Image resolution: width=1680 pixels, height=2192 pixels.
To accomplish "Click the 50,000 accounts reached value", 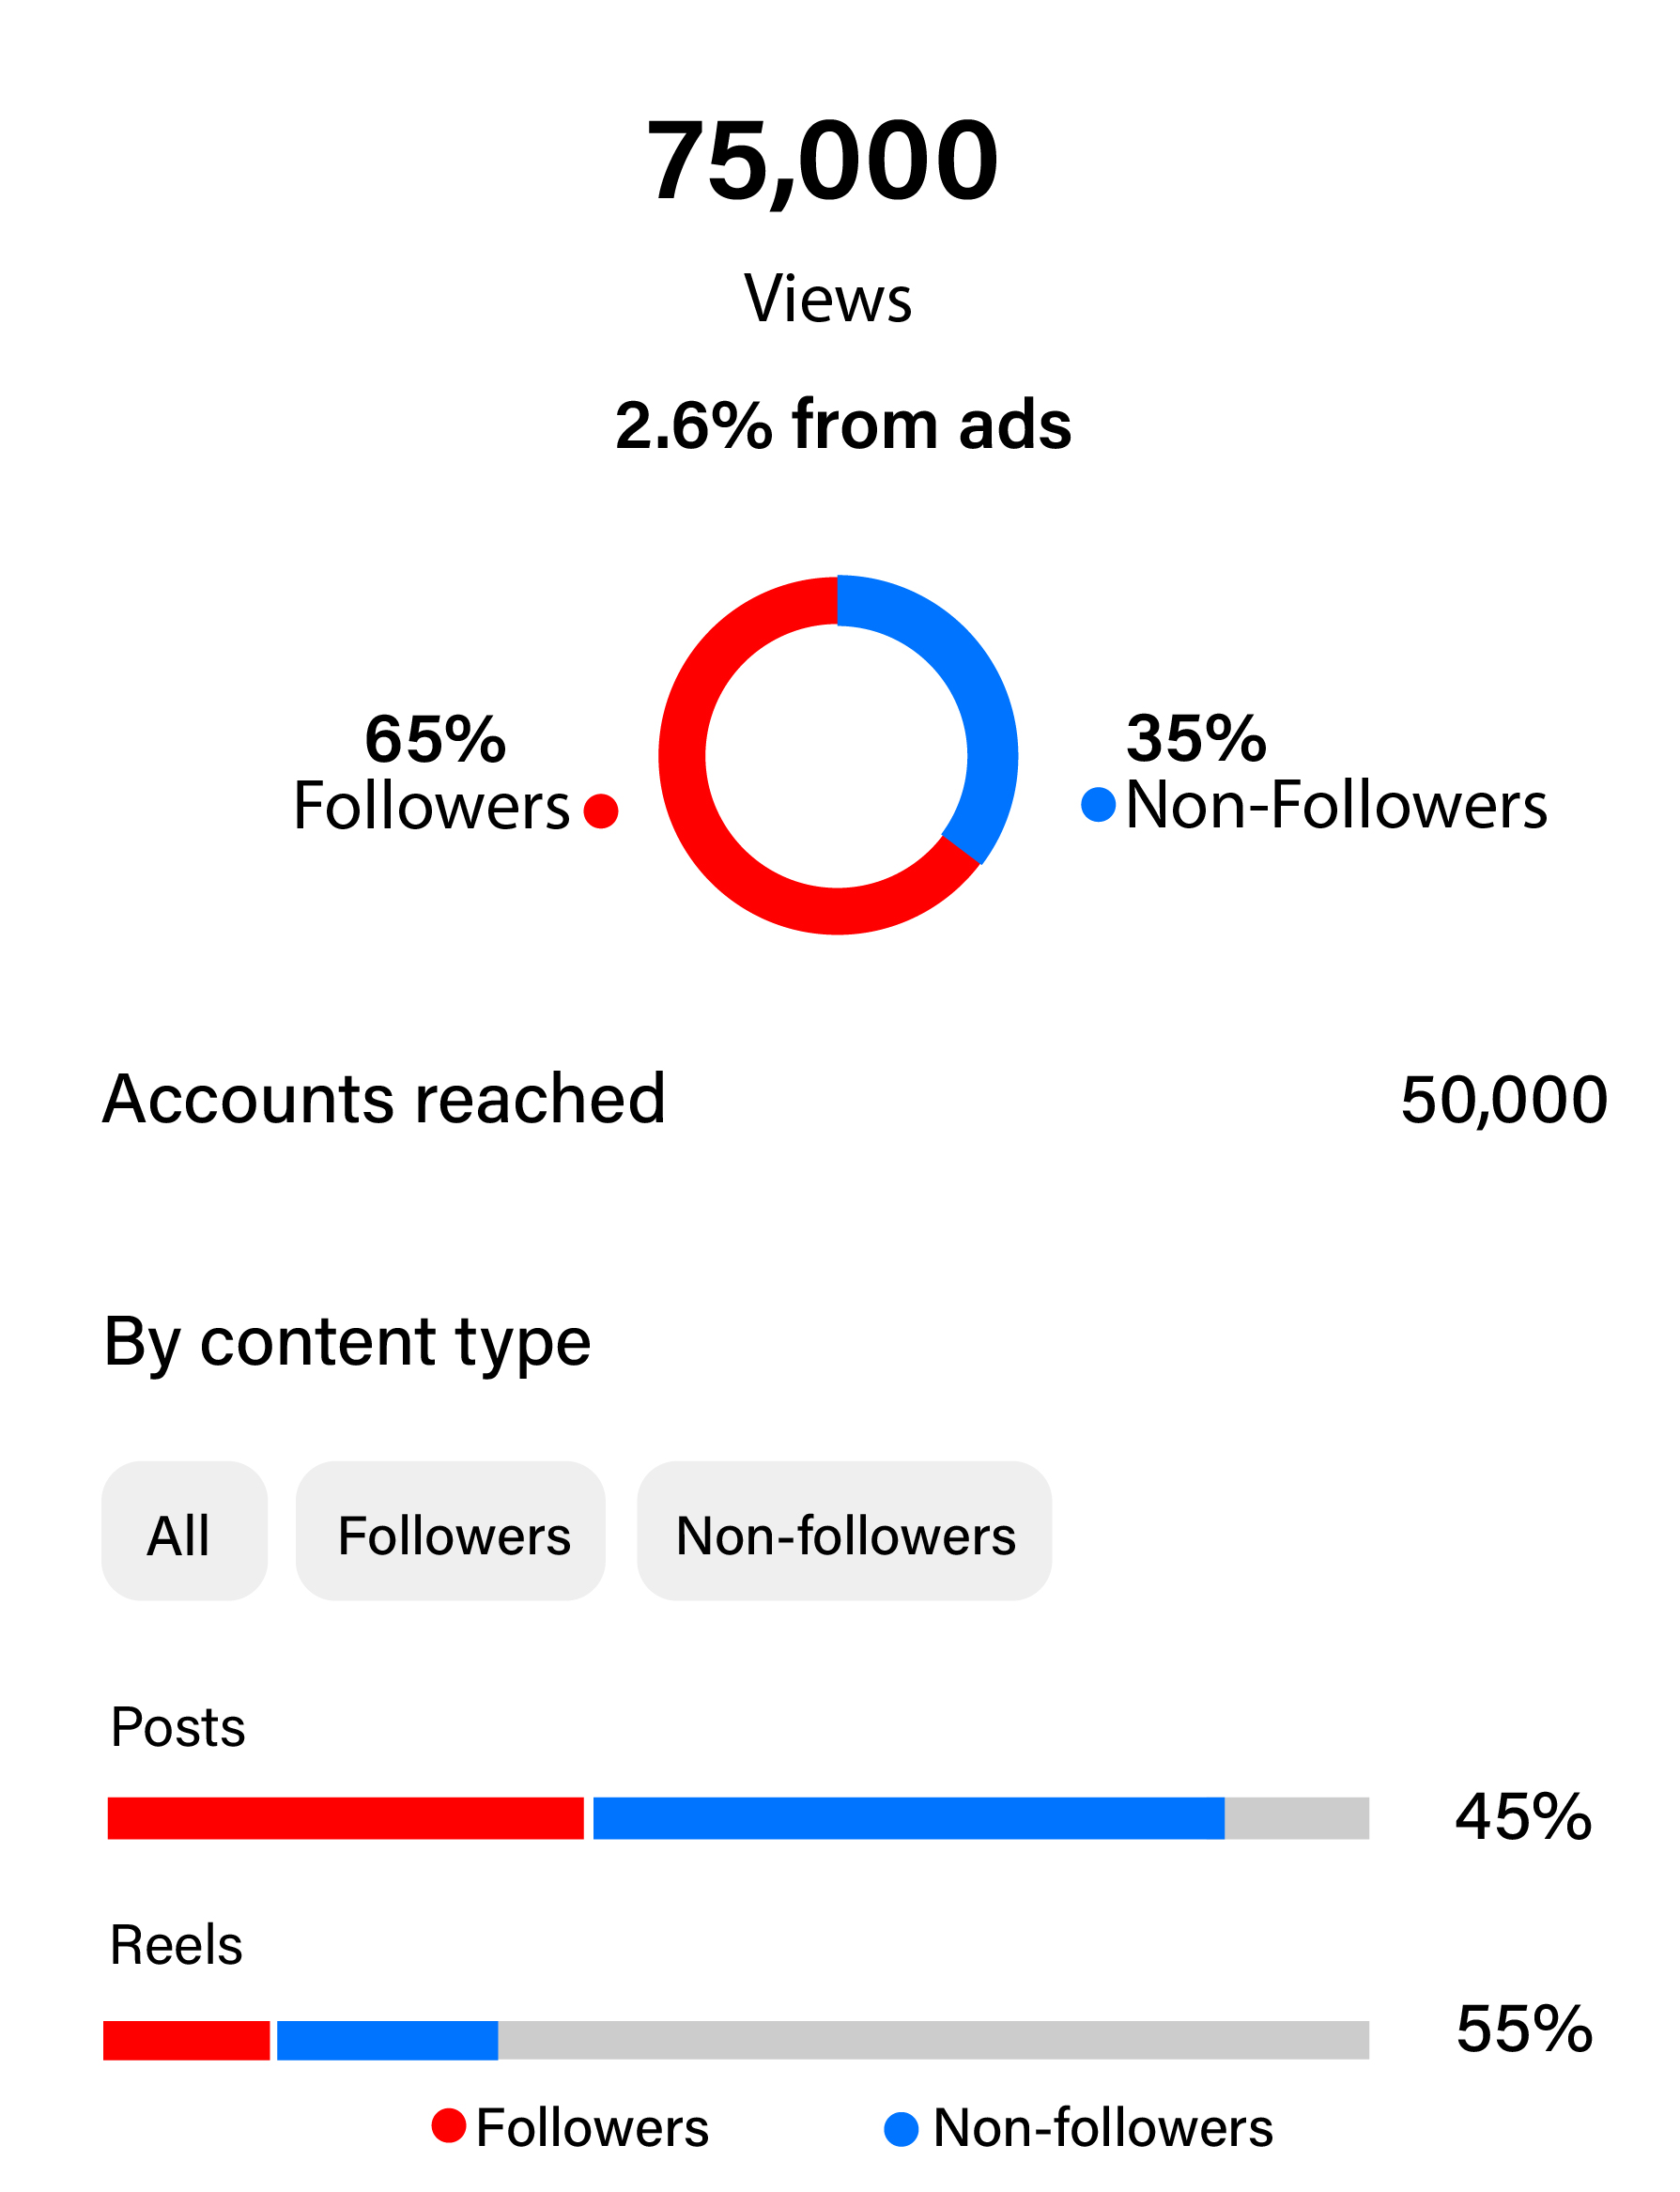I will 1503,1100.
